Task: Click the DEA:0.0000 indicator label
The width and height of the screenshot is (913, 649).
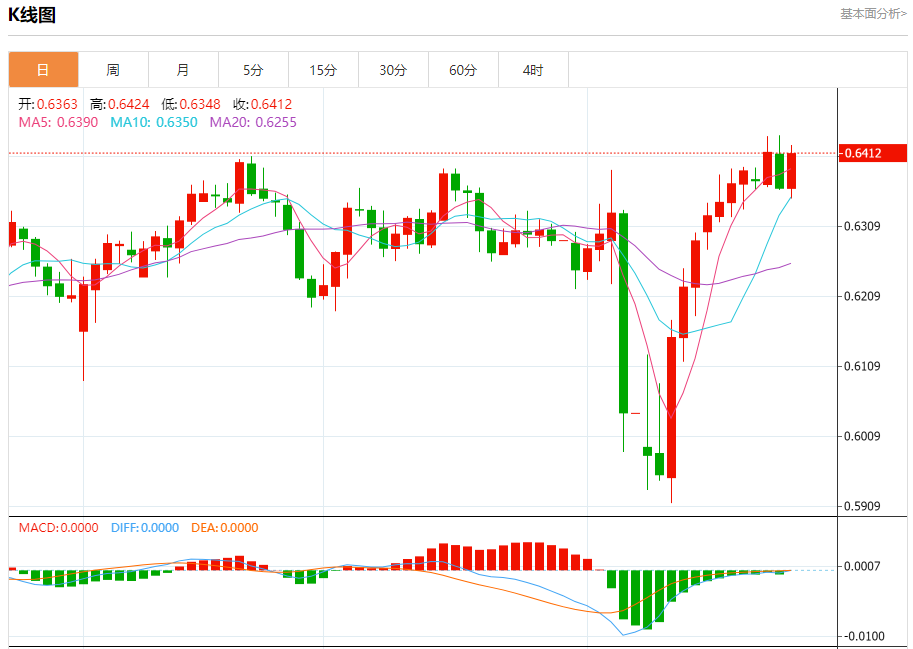Action: click(225, 528)
